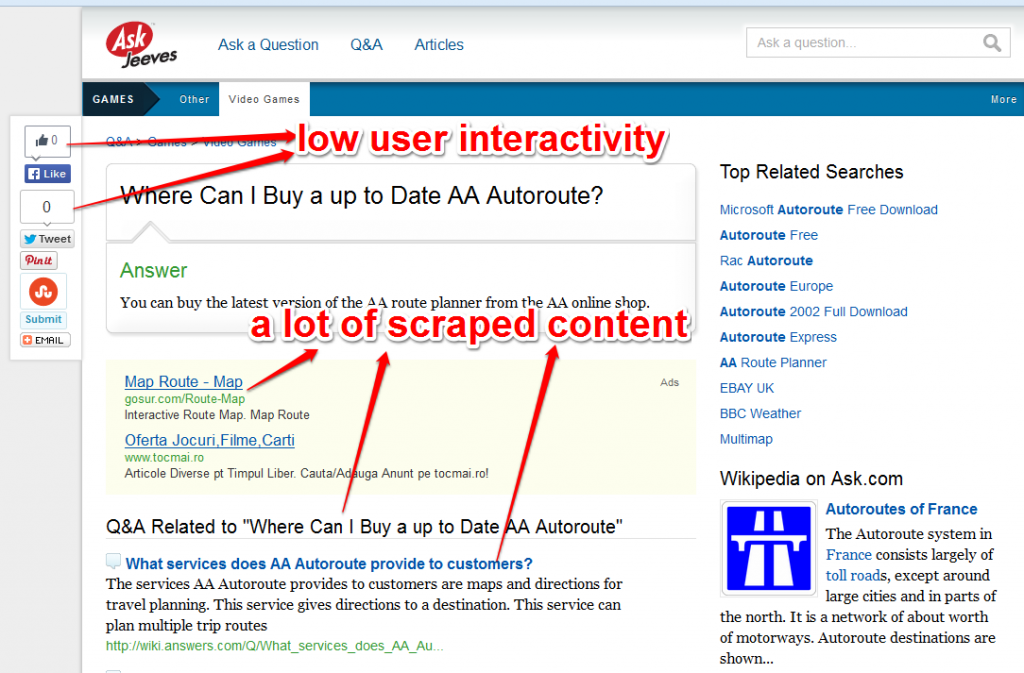Open the gosur.com/Route-Map URL
Image resolution: width=1024 pixels, height=673 pixels.
pyautogui.click(x=185, y=399)
